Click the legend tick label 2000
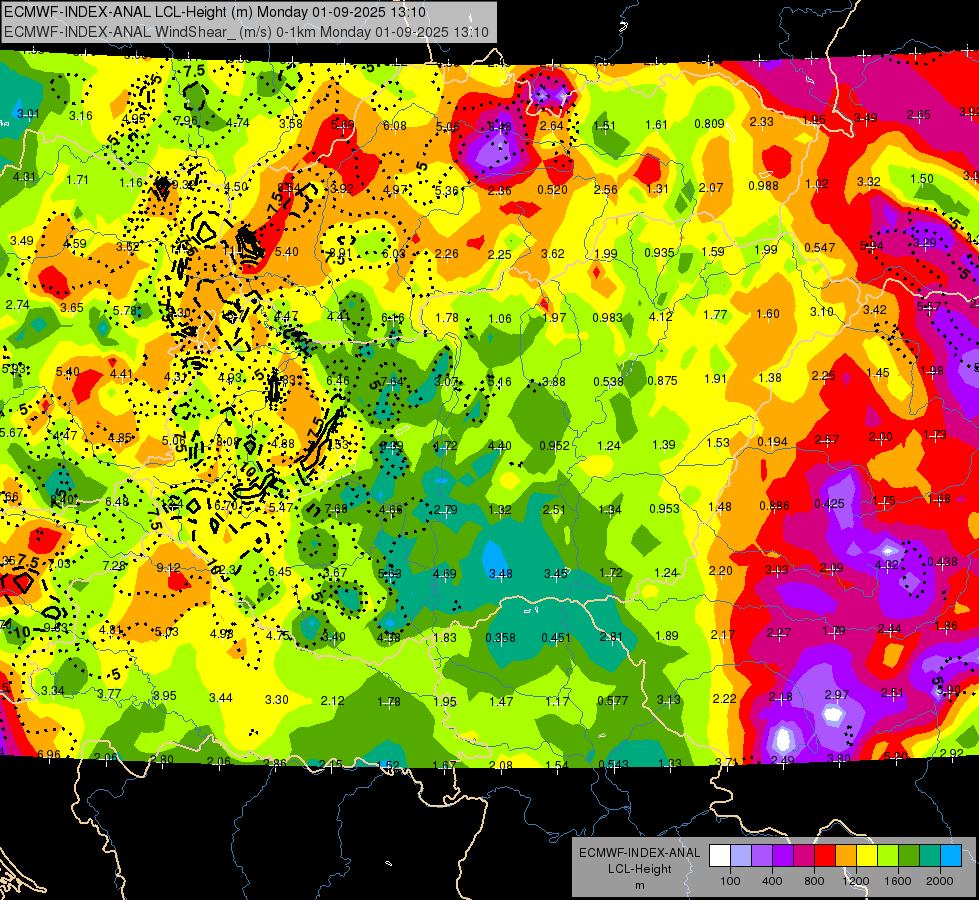 tap(940, 881)
